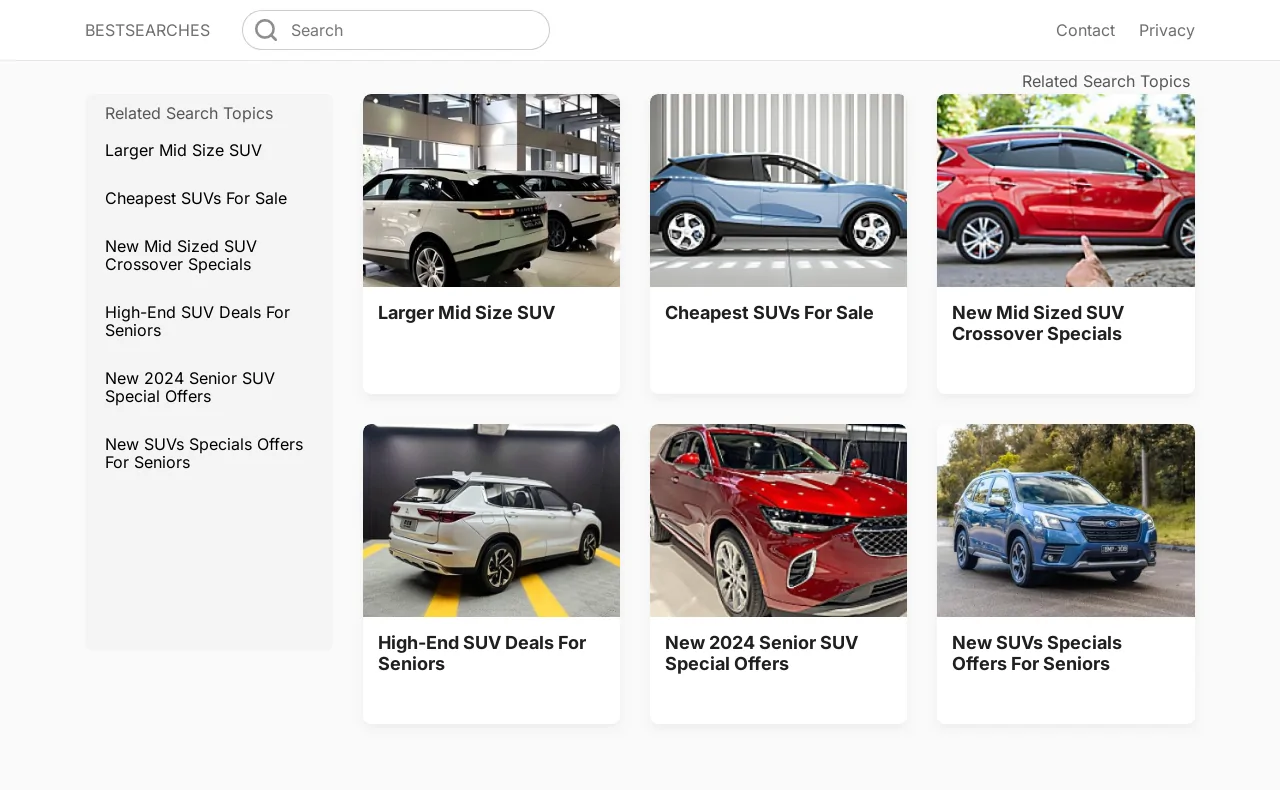This screenshot has height=790, width=1280.
Task: Click the magnifying glass search icon
Action: 266,30
